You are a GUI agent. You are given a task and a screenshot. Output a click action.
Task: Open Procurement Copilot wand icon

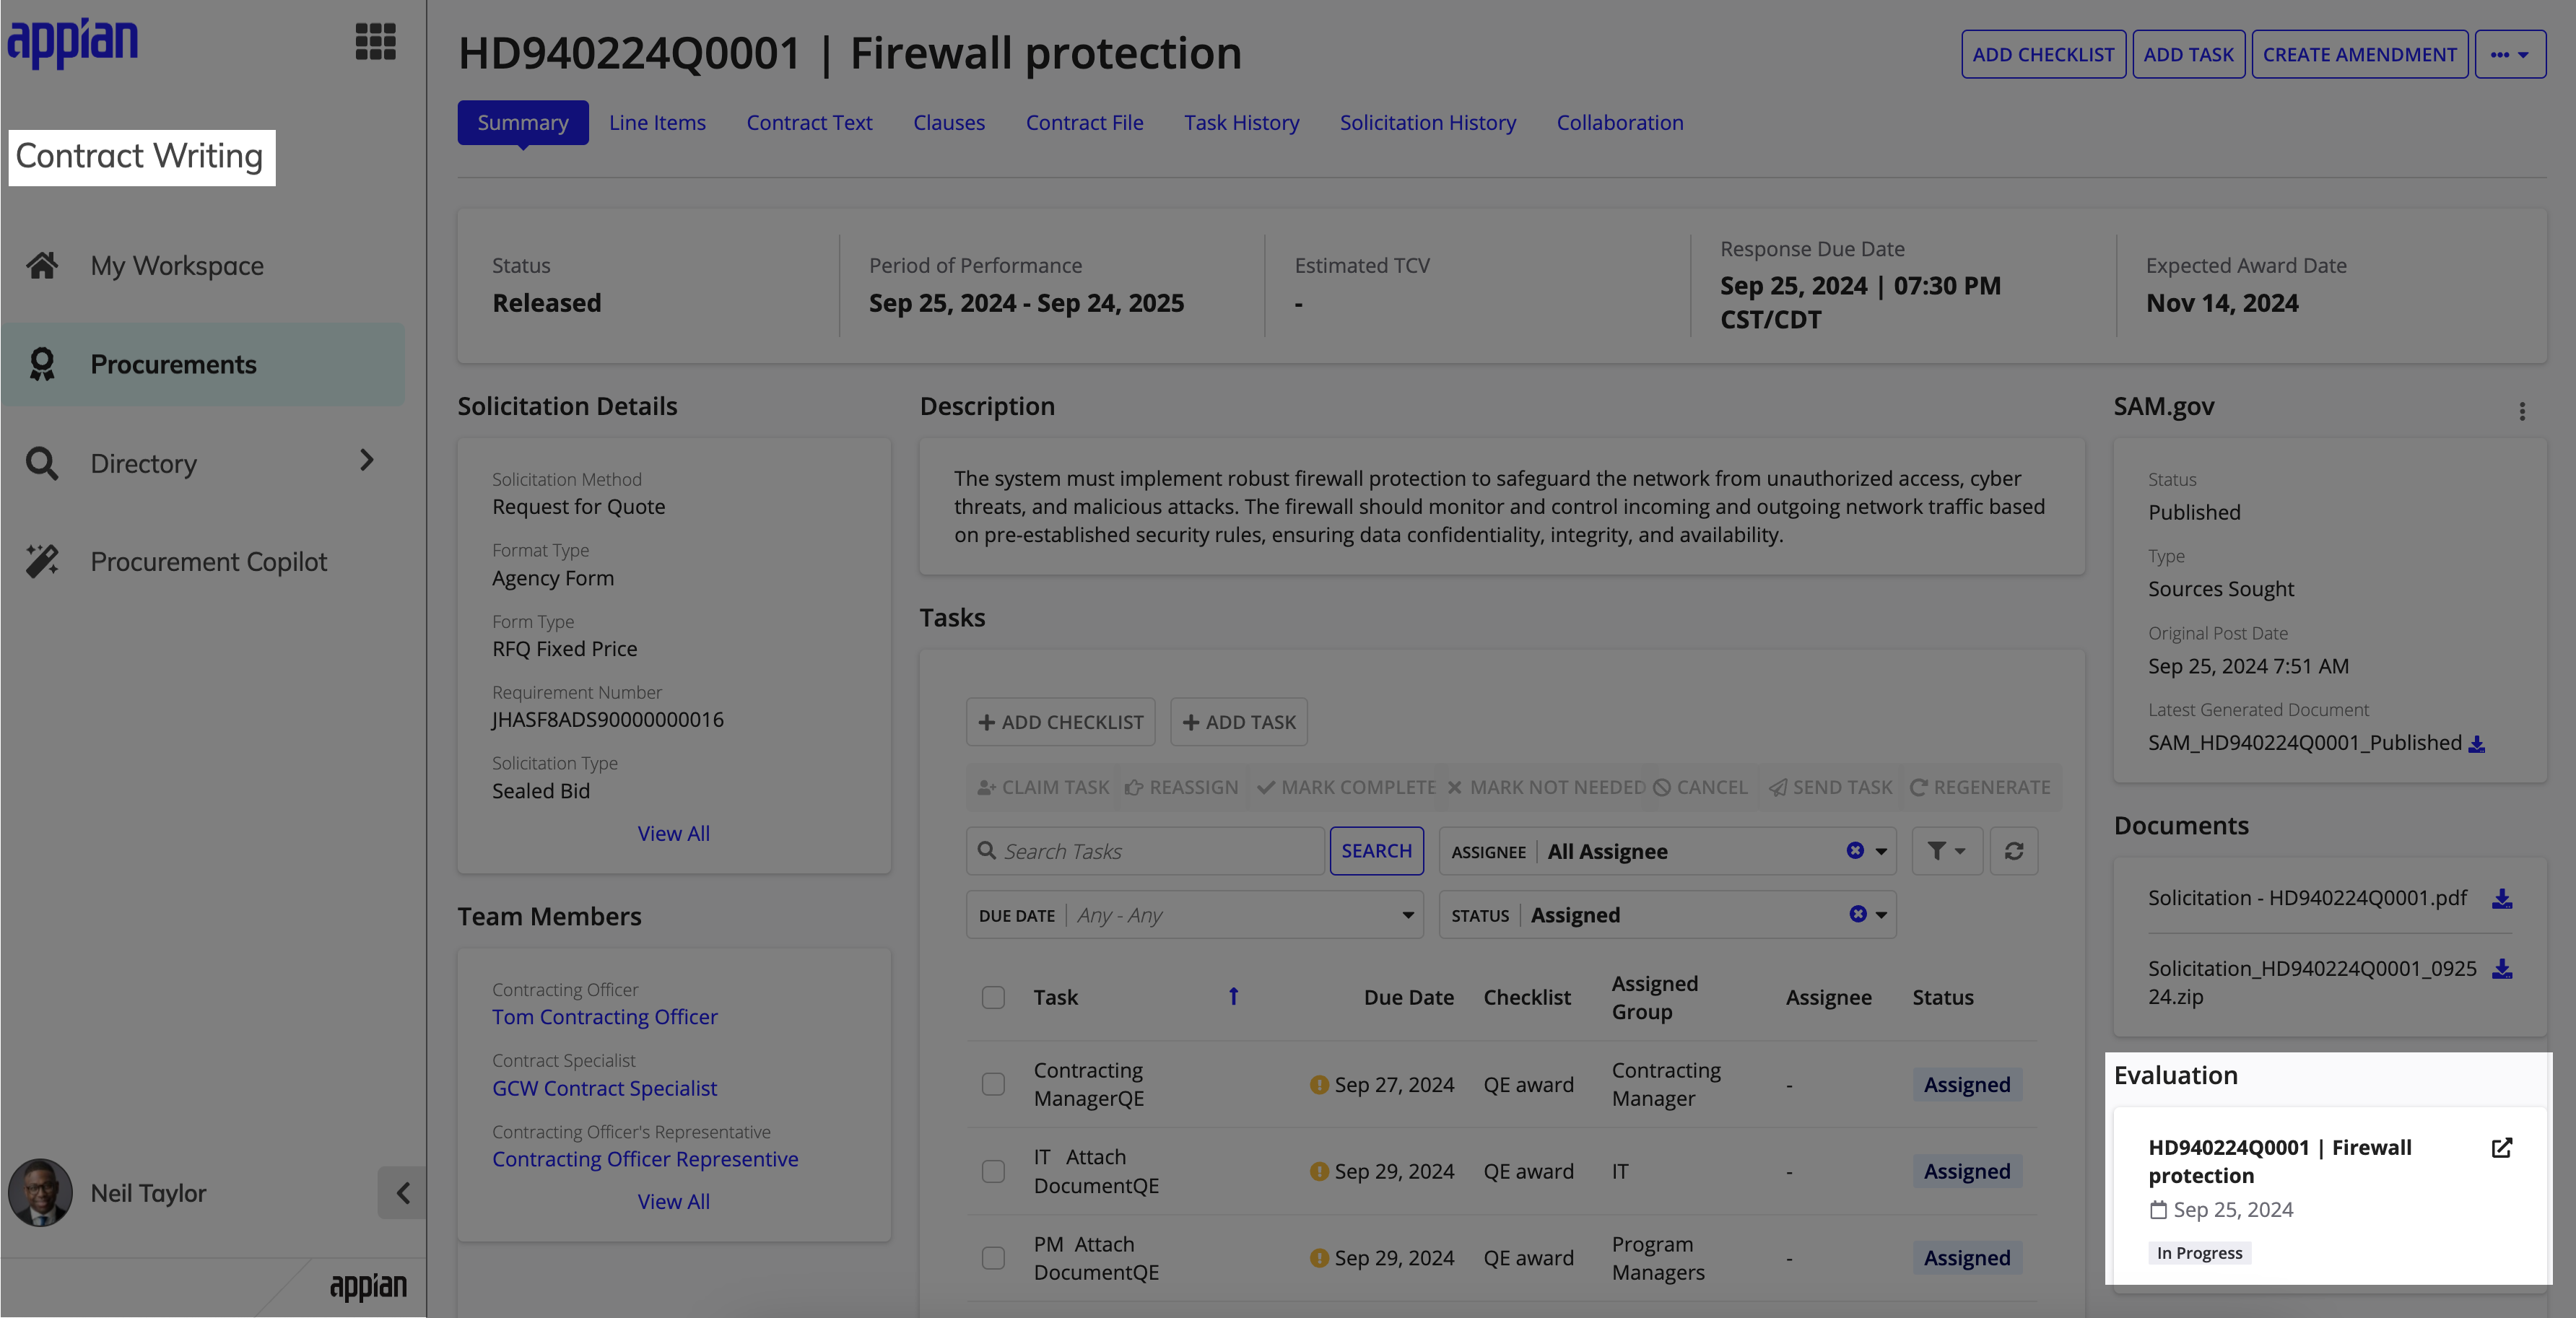[x=42, y=561]
